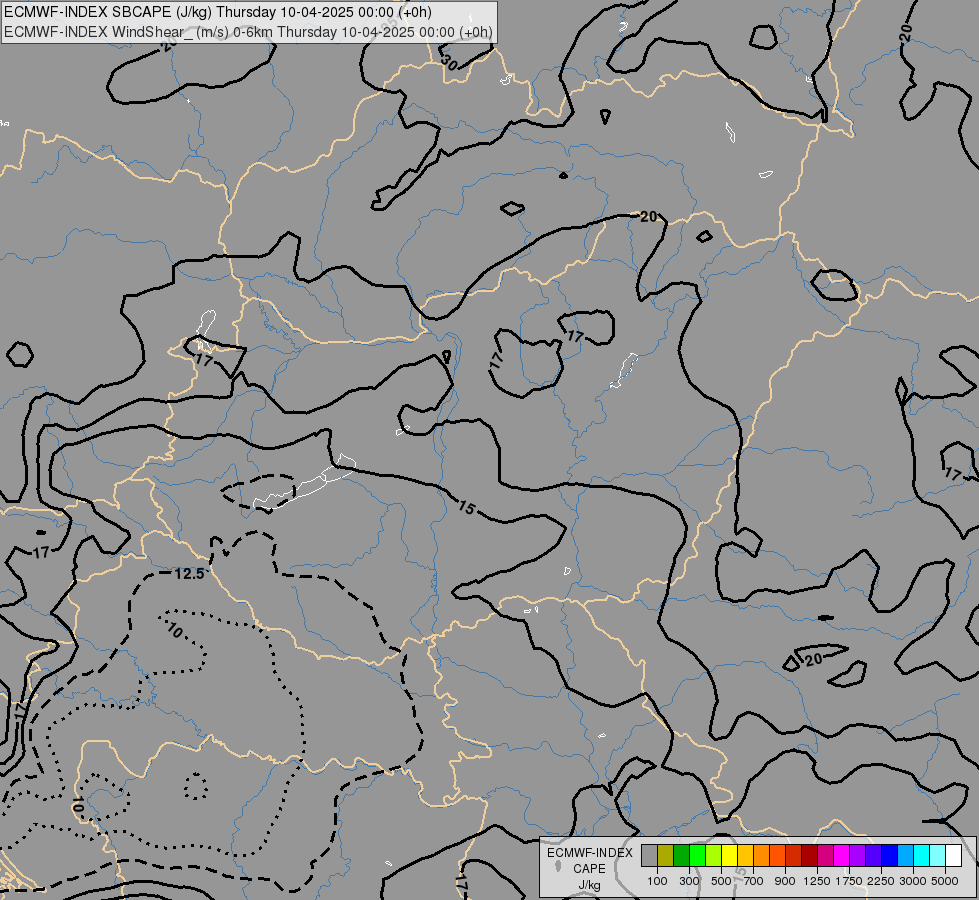
Task: Pick the dark maroon swatch before 1250
Action: 809,856
